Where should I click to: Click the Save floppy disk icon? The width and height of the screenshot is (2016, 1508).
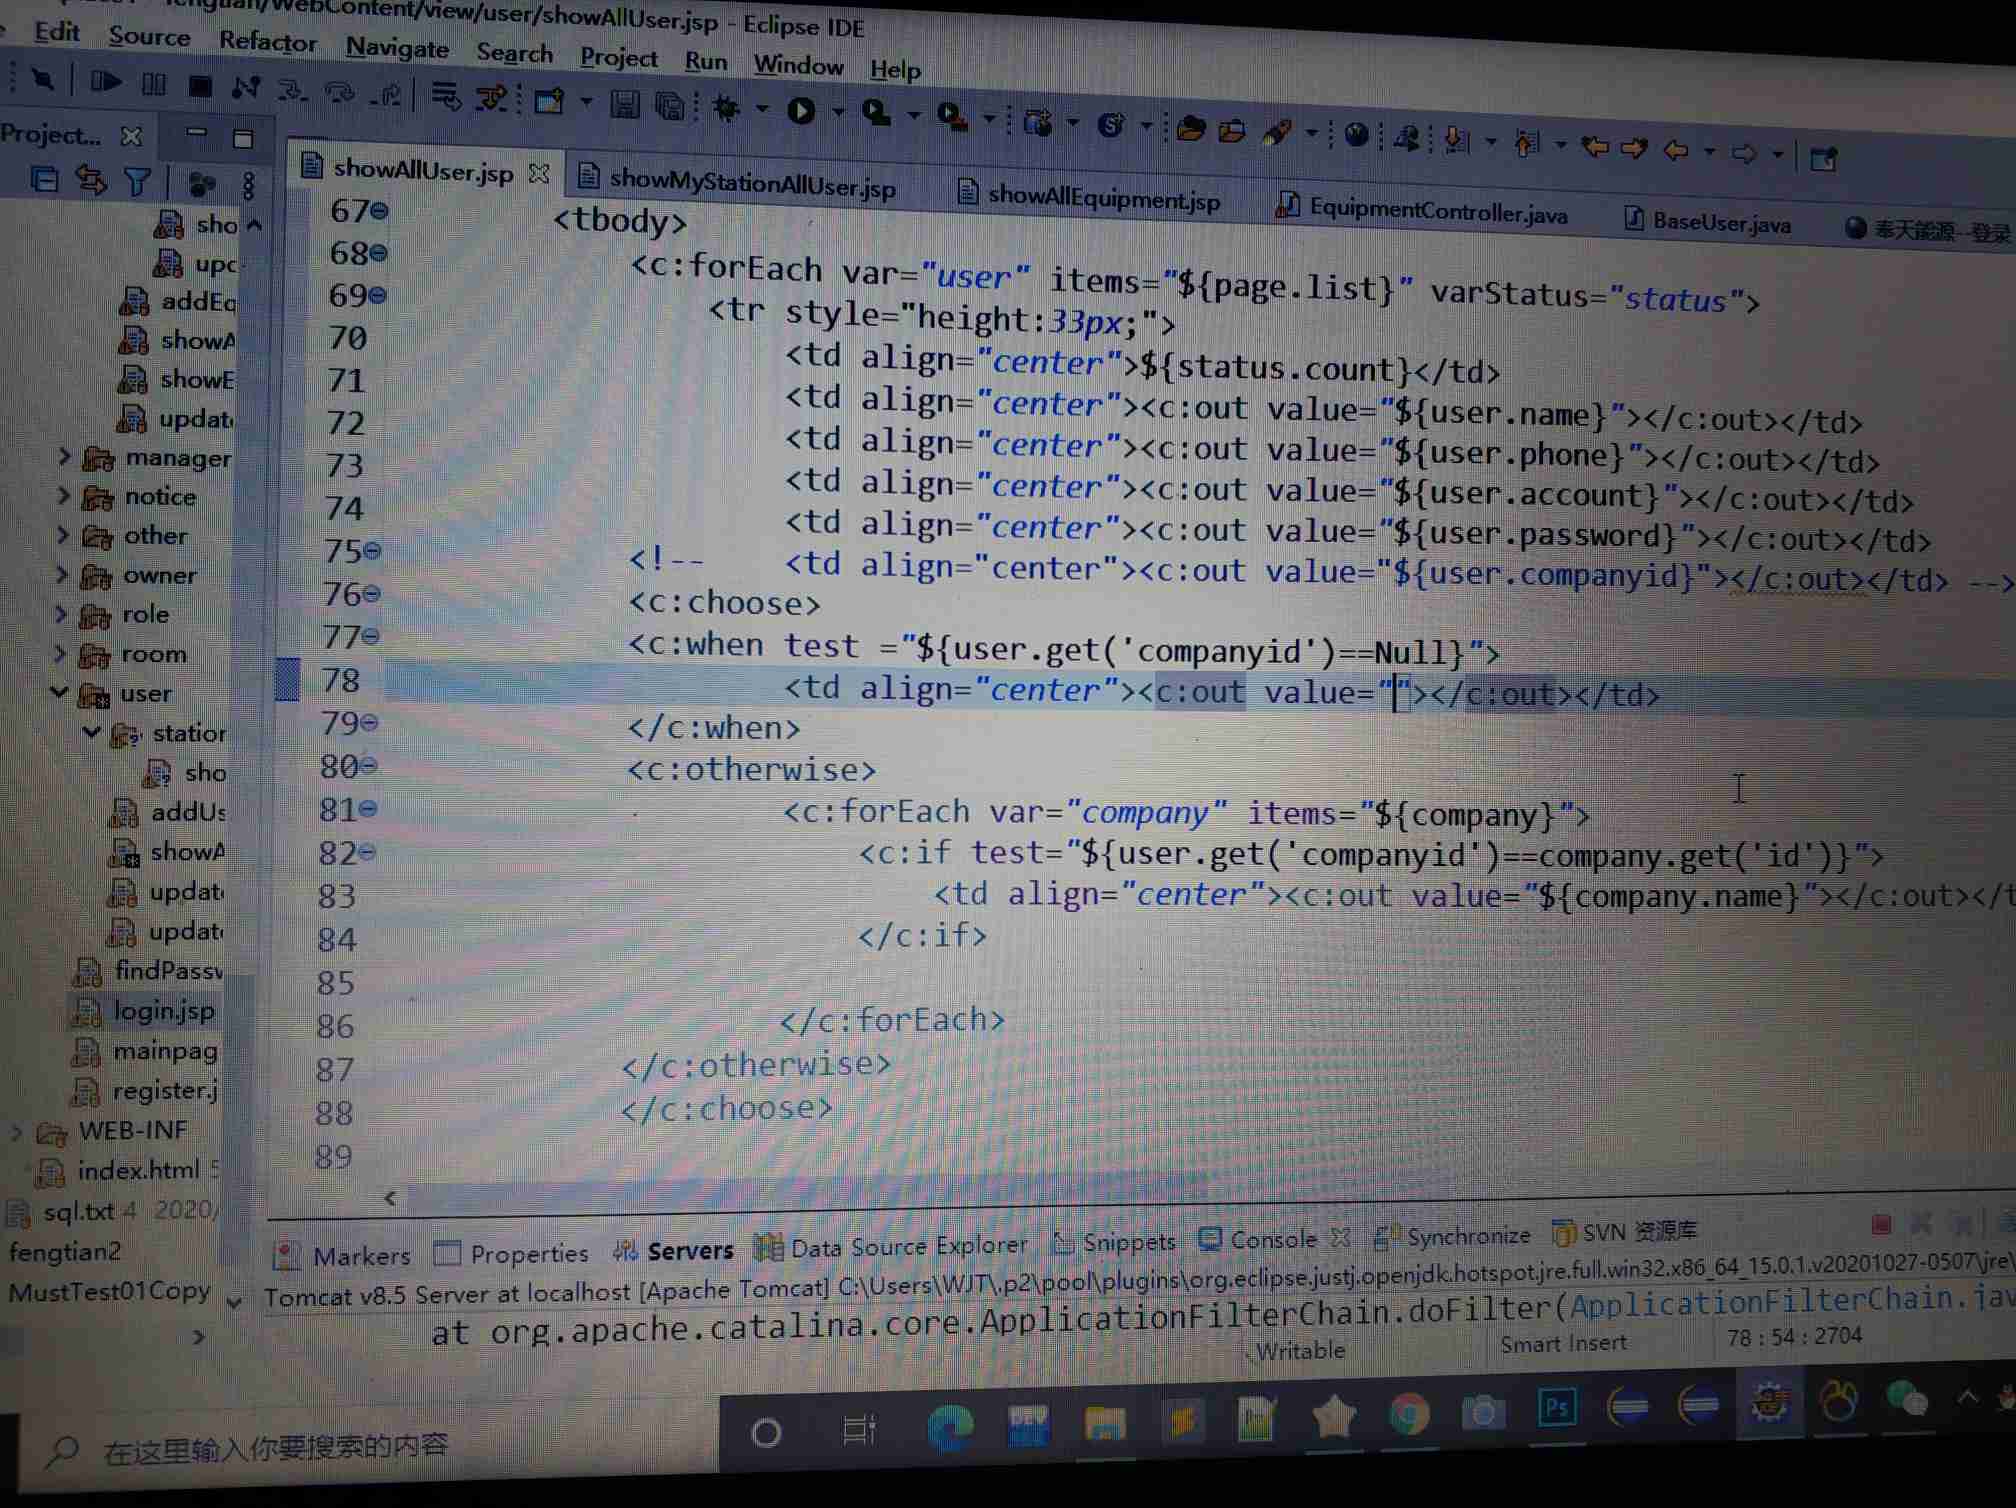(625, 104)
